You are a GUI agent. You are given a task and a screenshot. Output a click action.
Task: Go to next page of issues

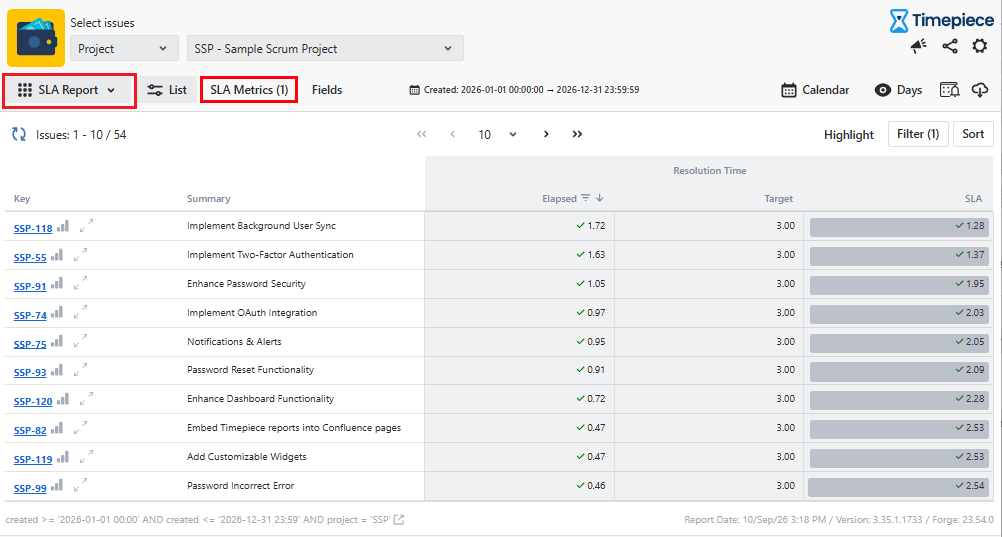pos(546,134)
